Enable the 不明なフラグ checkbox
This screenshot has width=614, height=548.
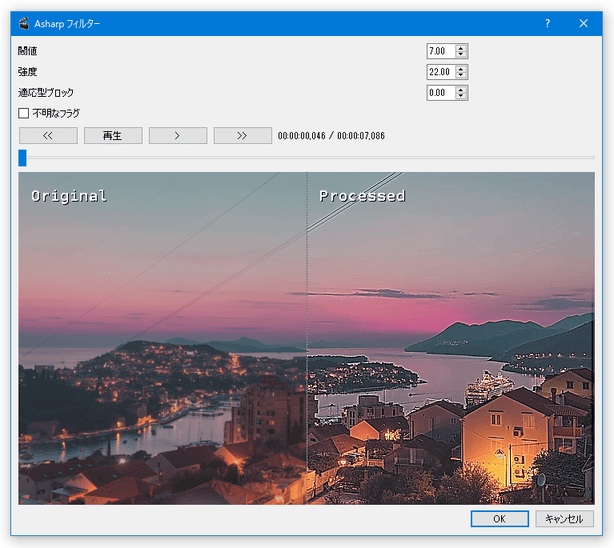coord(23,114)
